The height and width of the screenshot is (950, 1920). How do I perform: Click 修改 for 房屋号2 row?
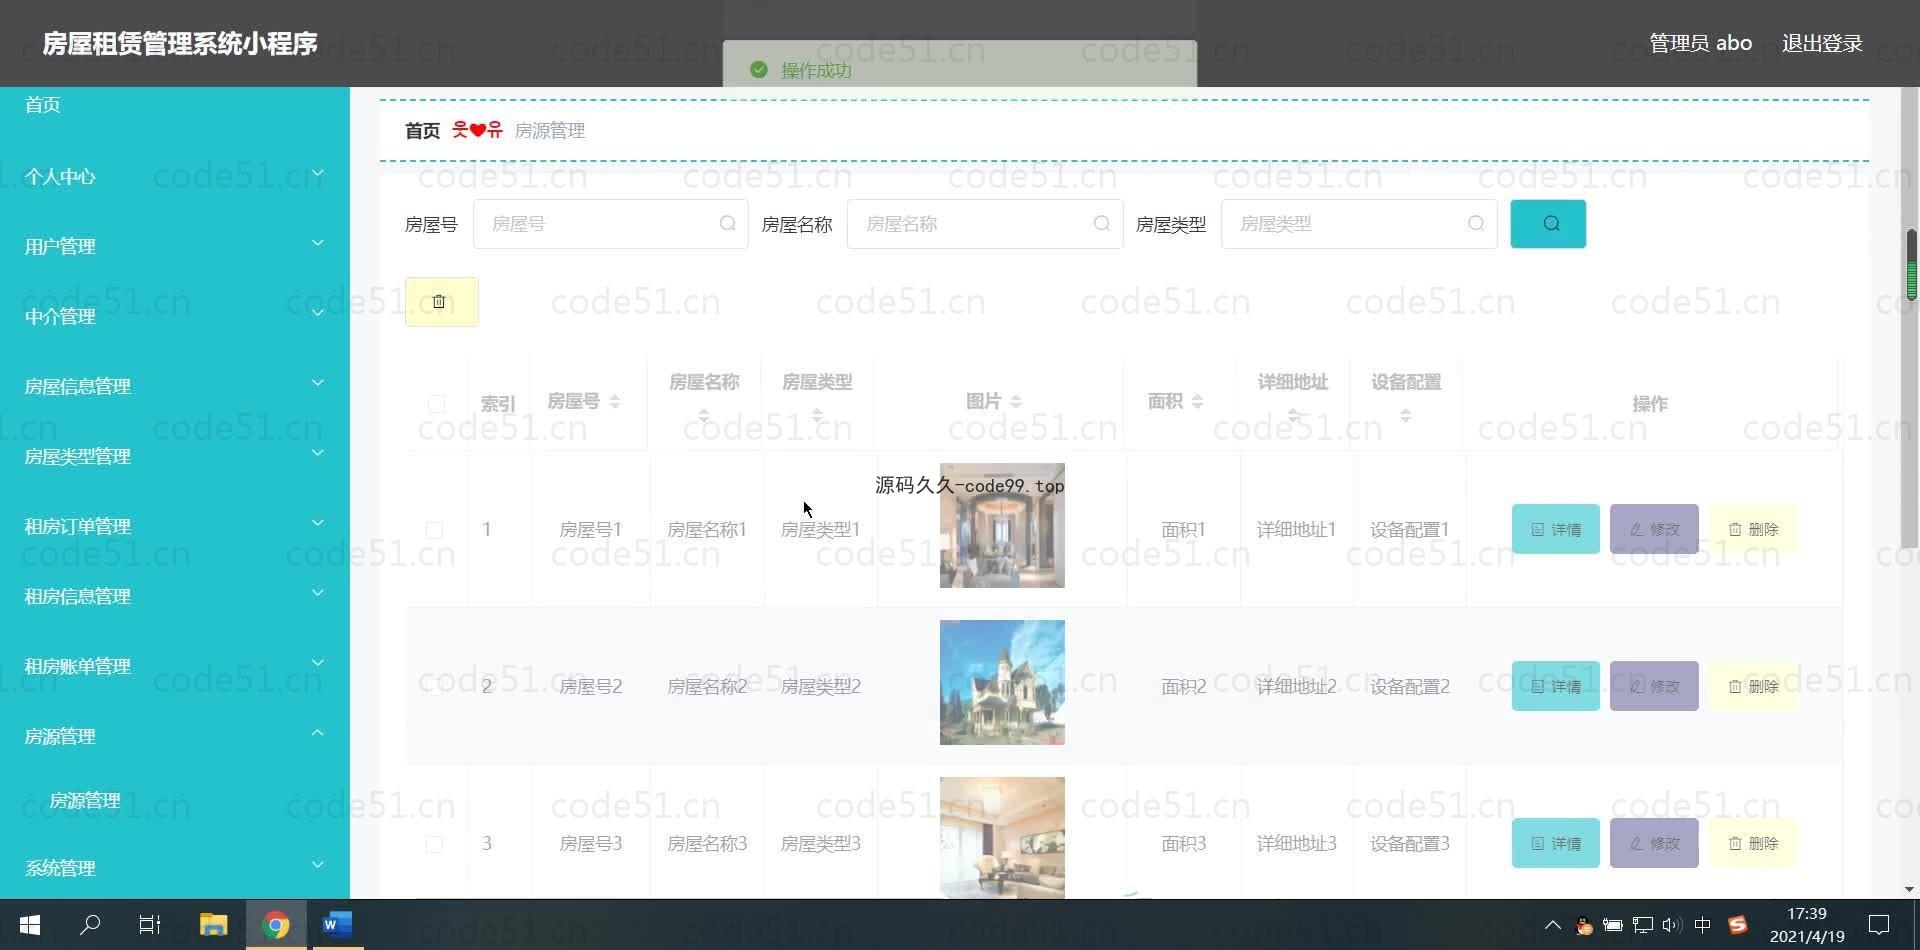[x=1654, y=686]
